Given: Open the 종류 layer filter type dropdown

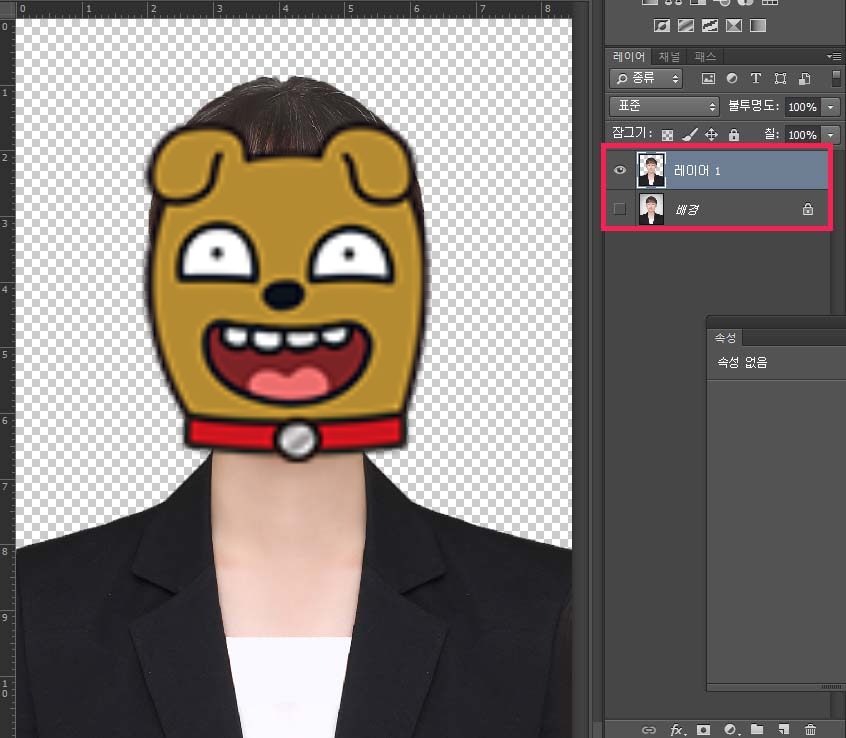Looking at the screenshot, I should (x=646, y=79).
